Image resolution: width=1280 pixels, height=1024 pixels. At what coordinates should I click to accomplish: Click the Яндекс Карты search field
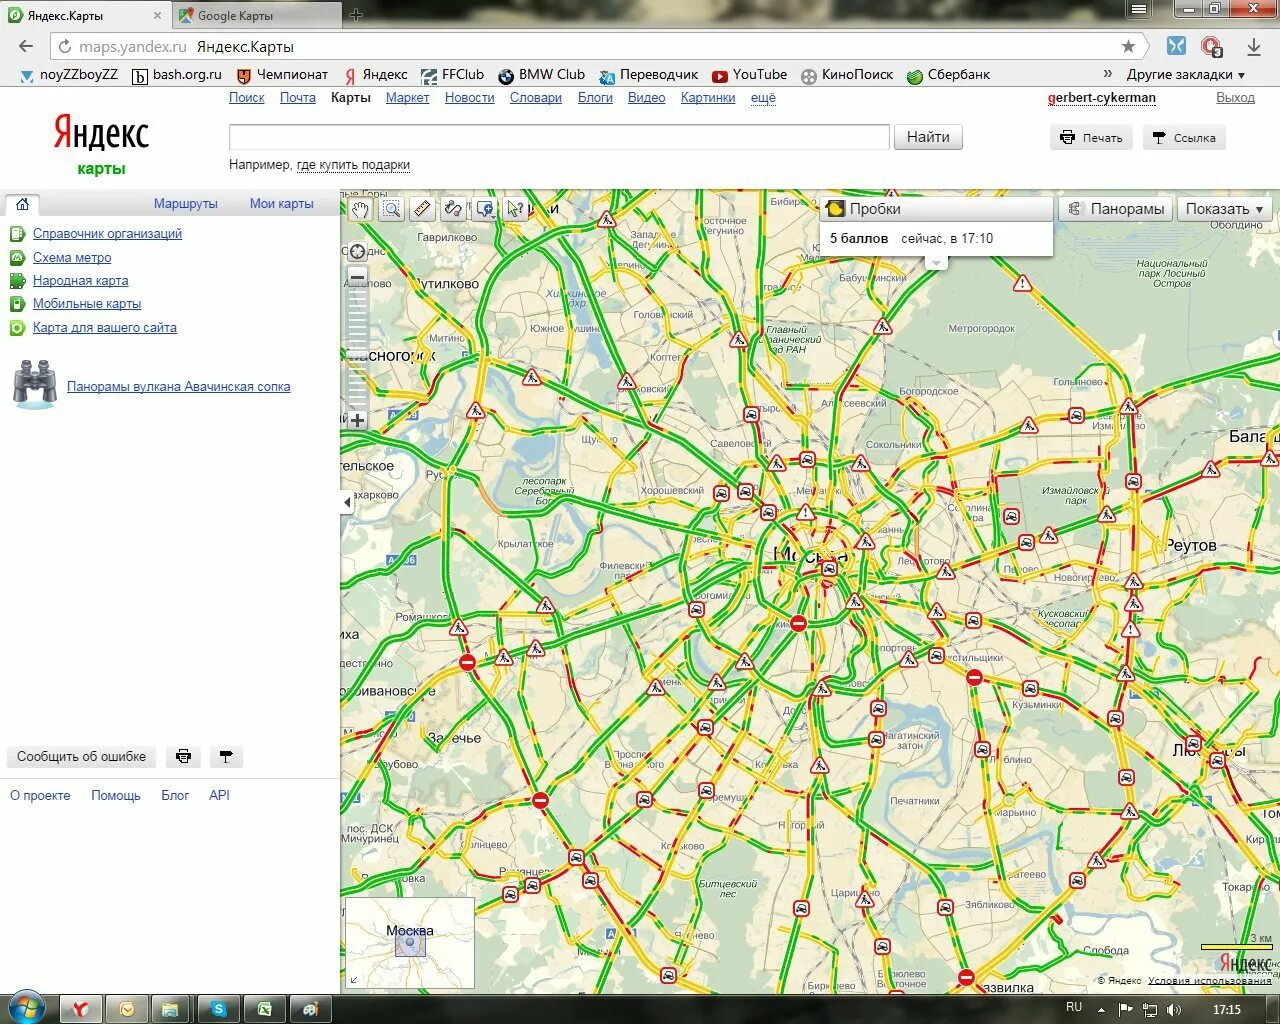tap(559, 137)
